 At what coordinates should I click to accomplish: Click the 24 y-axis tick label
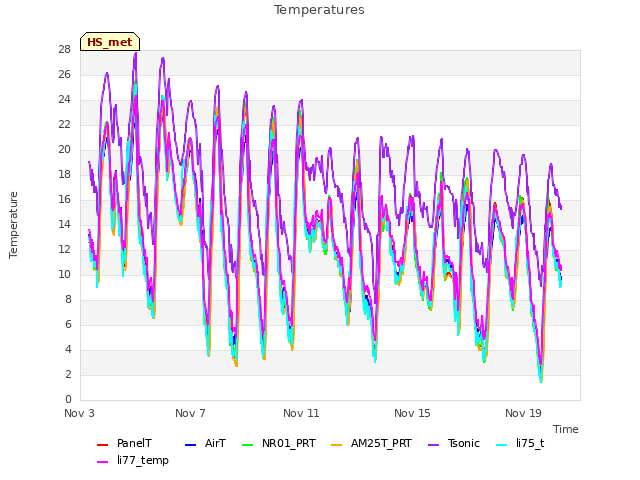point(65,100)
